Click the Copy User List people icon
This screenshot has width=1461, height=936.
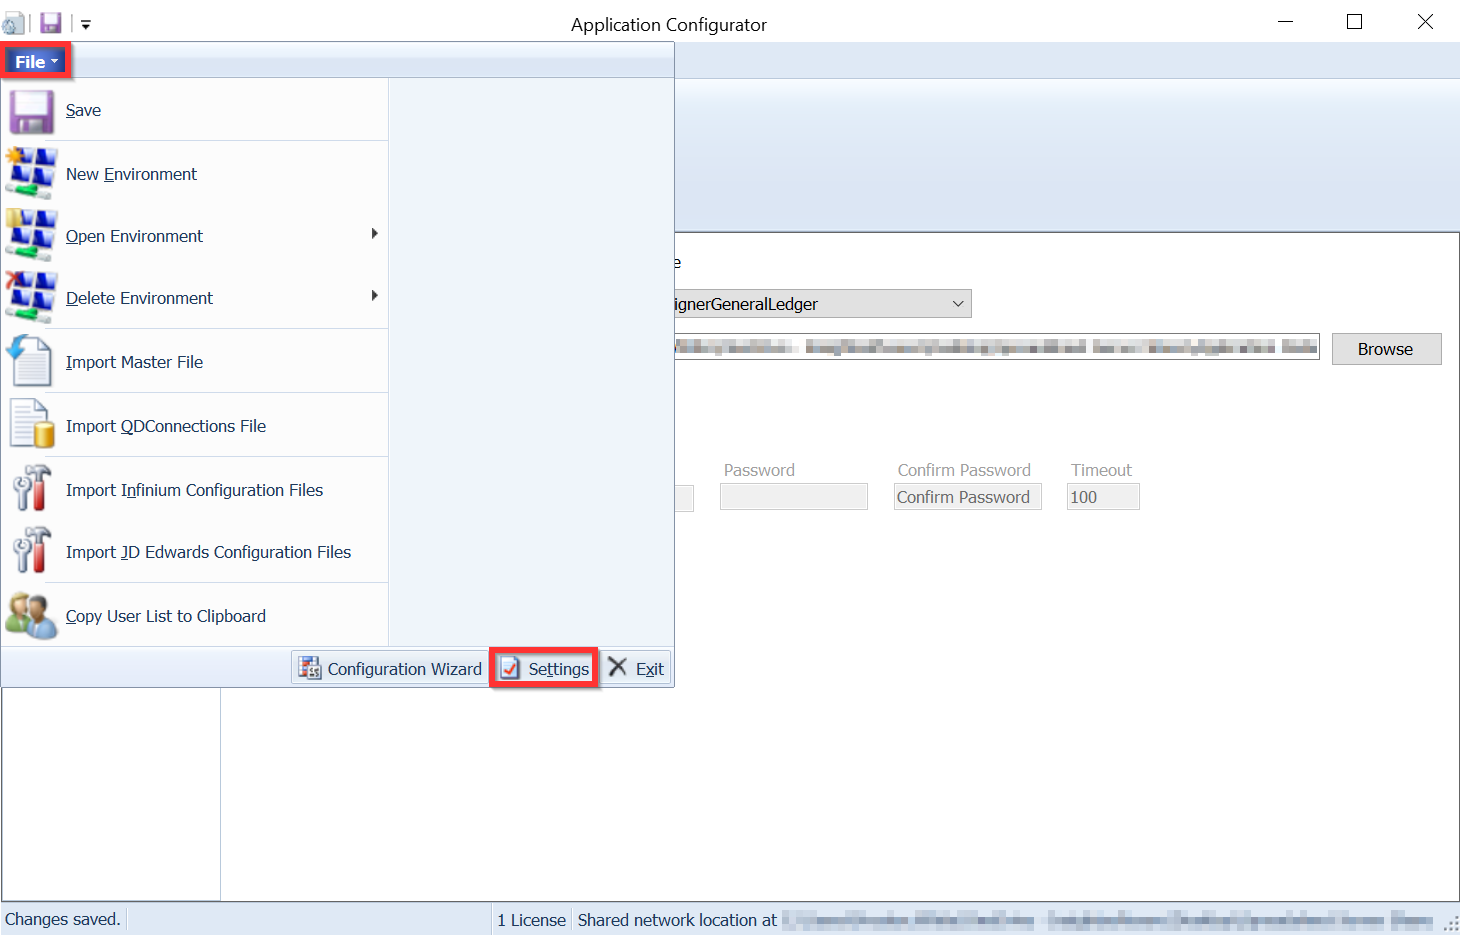[x=31, y=615]
